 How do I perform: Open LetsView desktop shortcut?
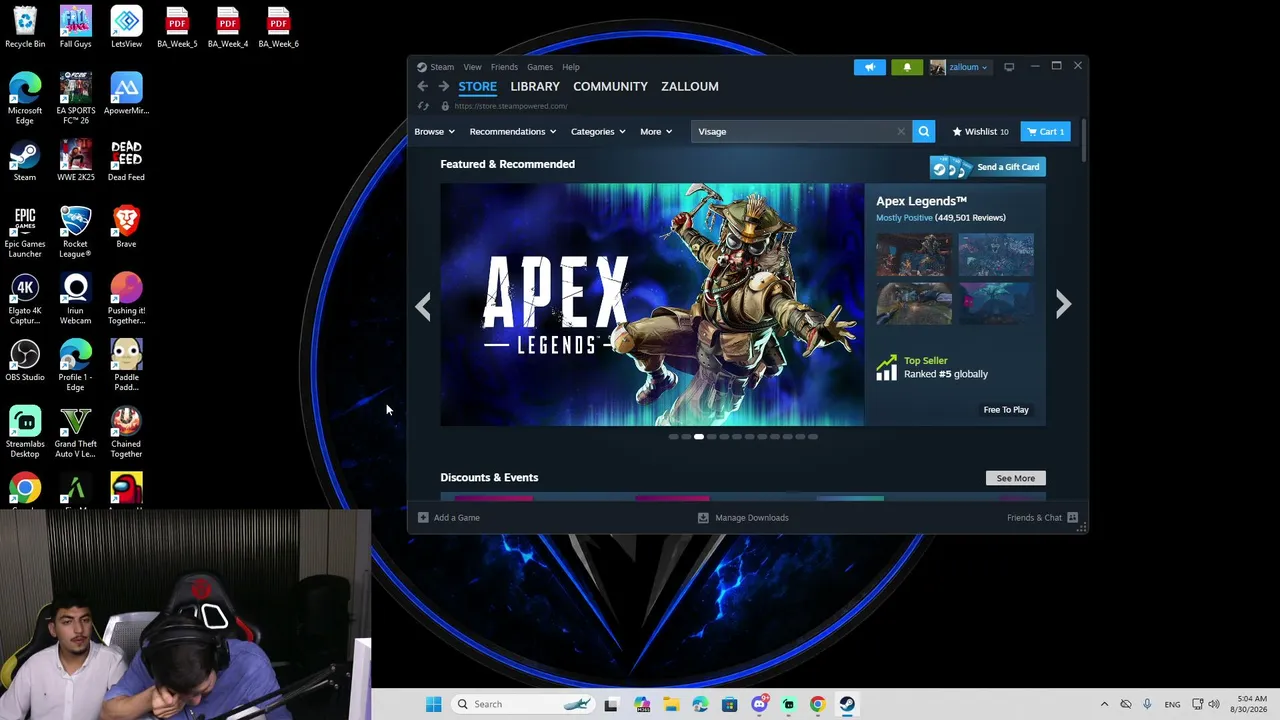point(126,27)
